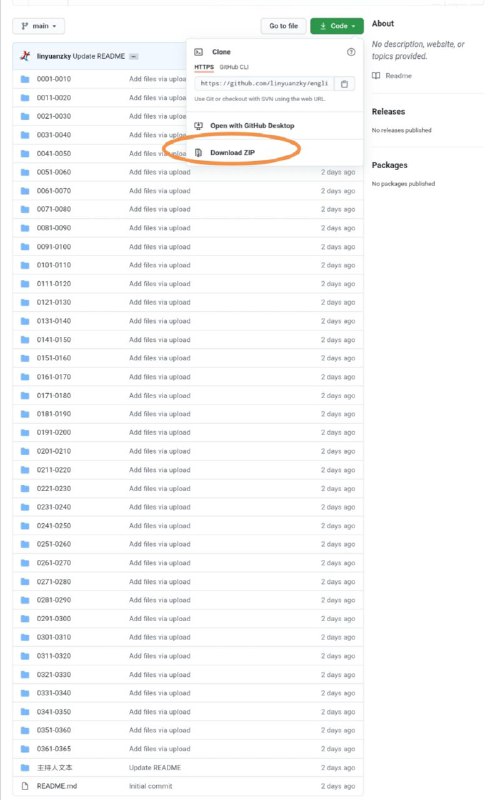
Task: Open folder 0261-0270
Action: (54, 563)
